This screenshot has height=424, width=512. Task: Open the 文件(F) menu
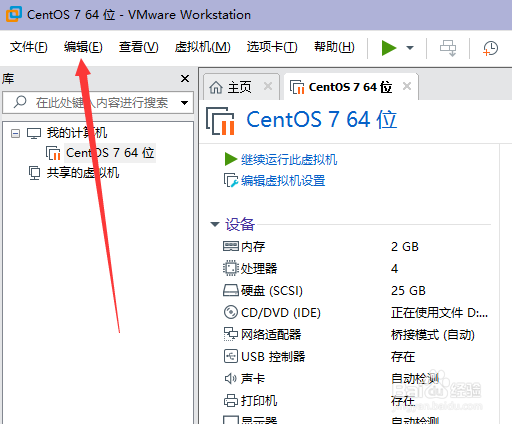click(29, 47)
